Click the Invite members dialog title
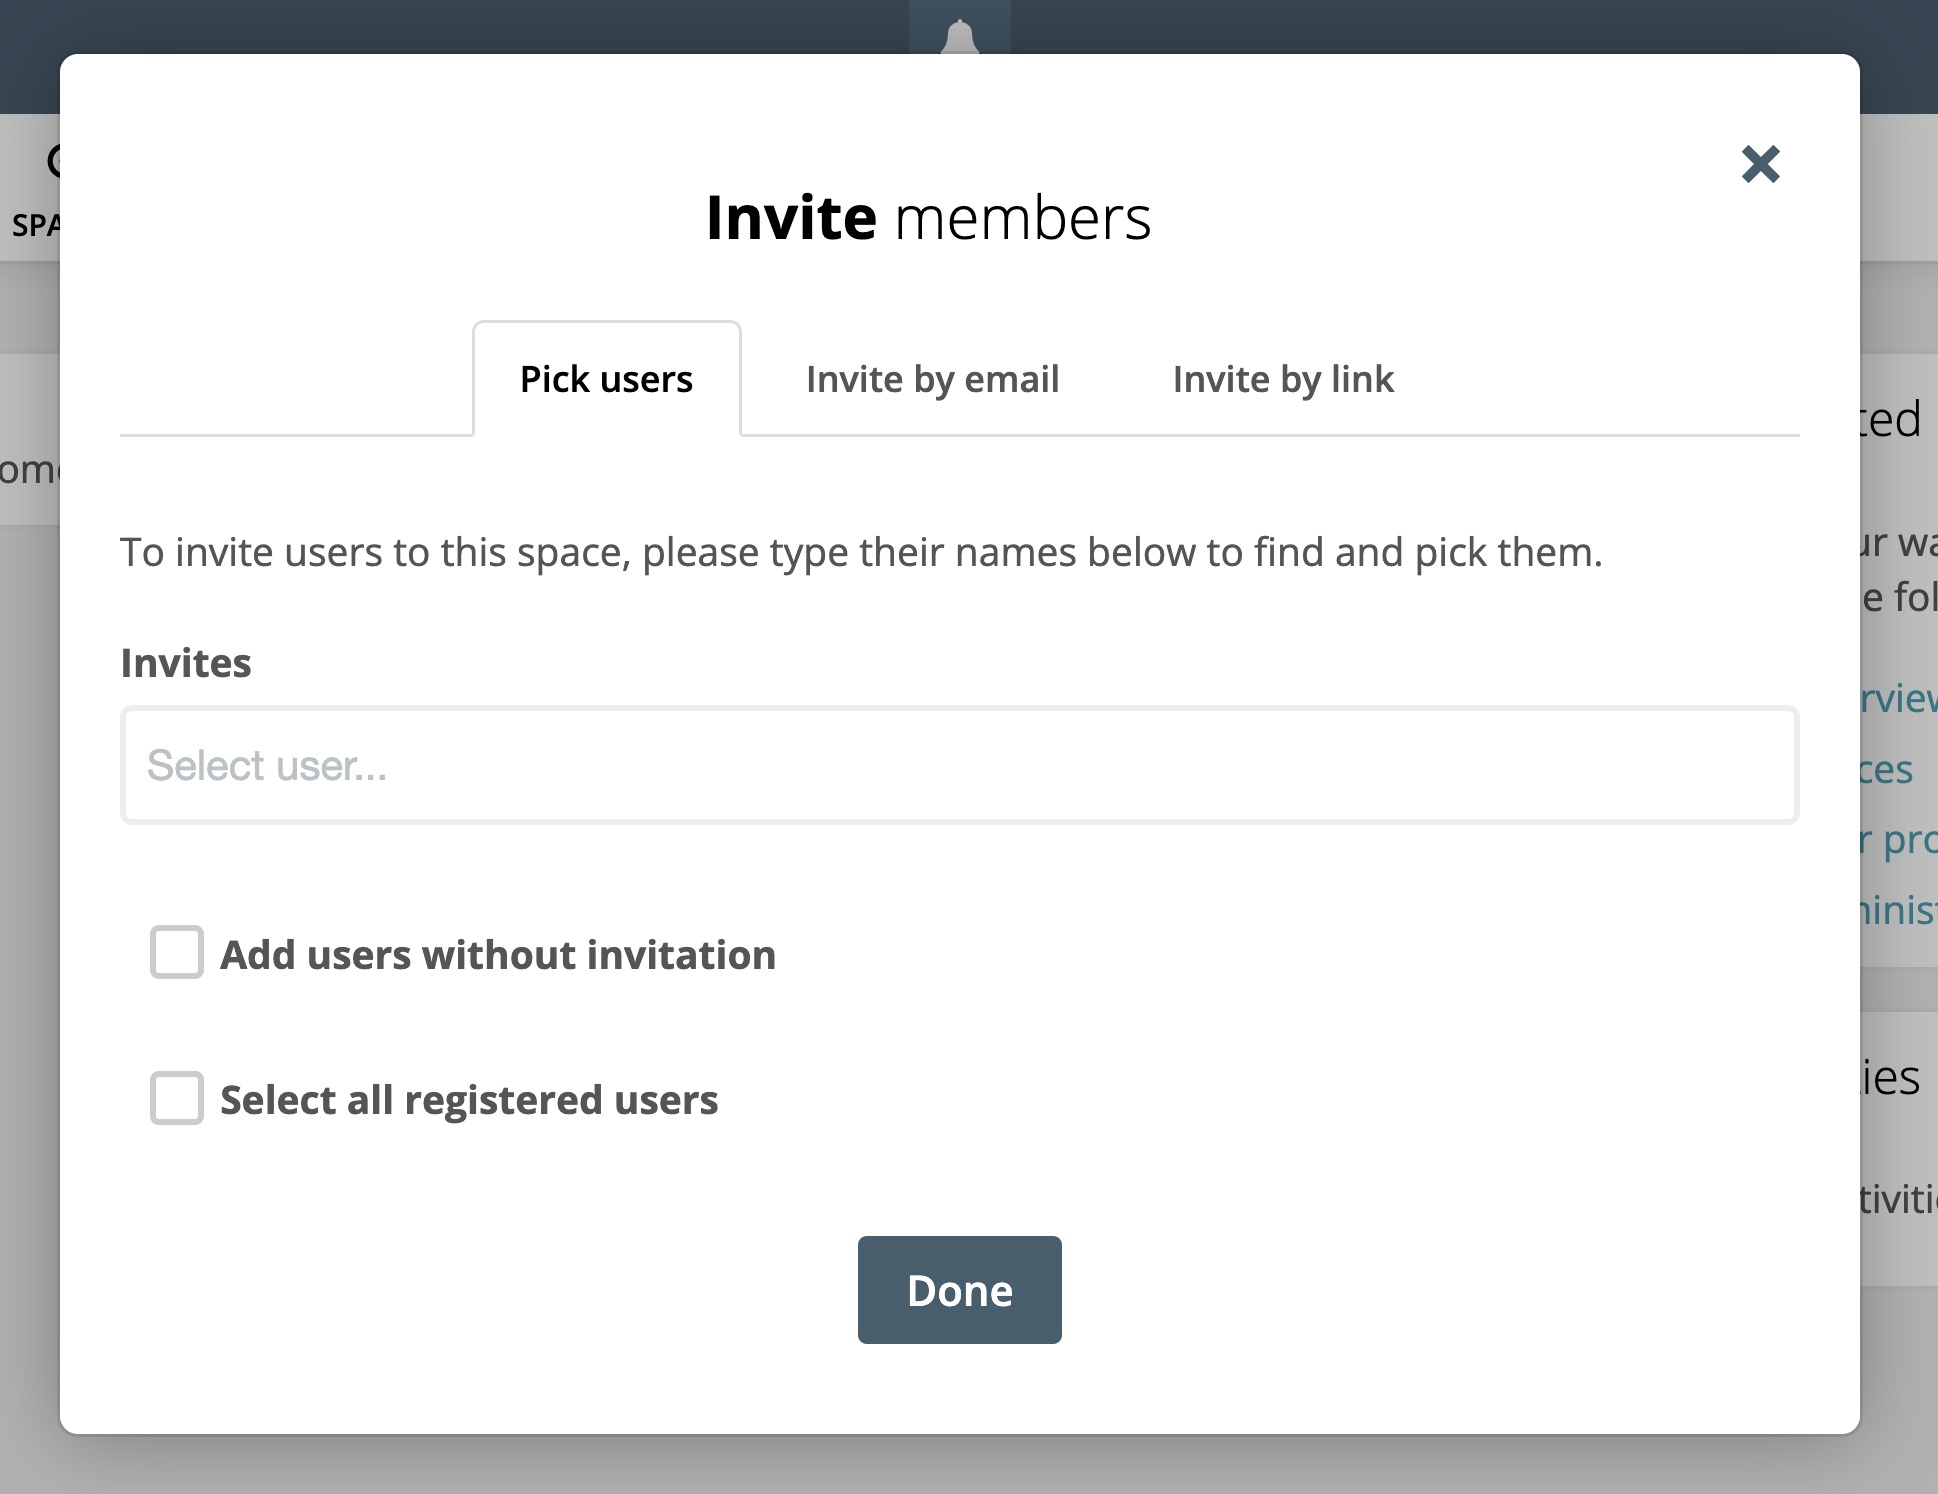The image size is (1938, 1494). point(930,217)
